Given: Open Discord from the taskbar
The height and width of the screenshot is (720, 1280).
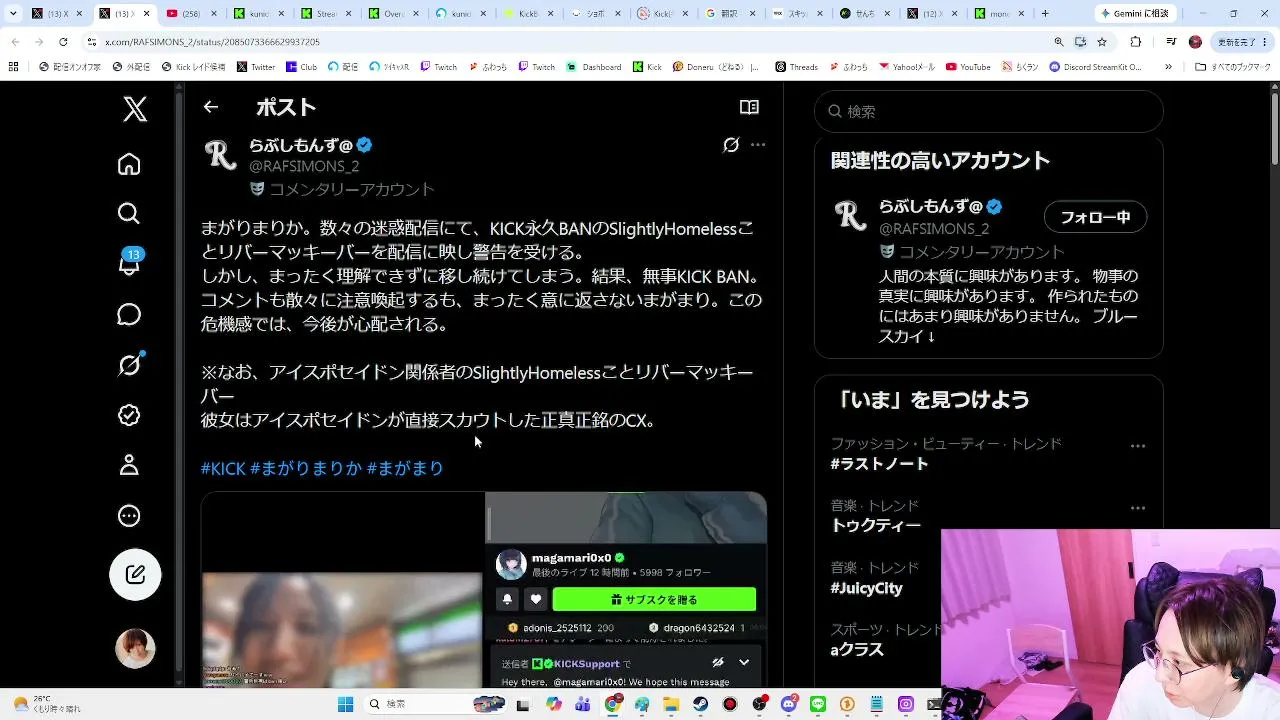Looking at the screenshot, I should [x=789, y=704].
